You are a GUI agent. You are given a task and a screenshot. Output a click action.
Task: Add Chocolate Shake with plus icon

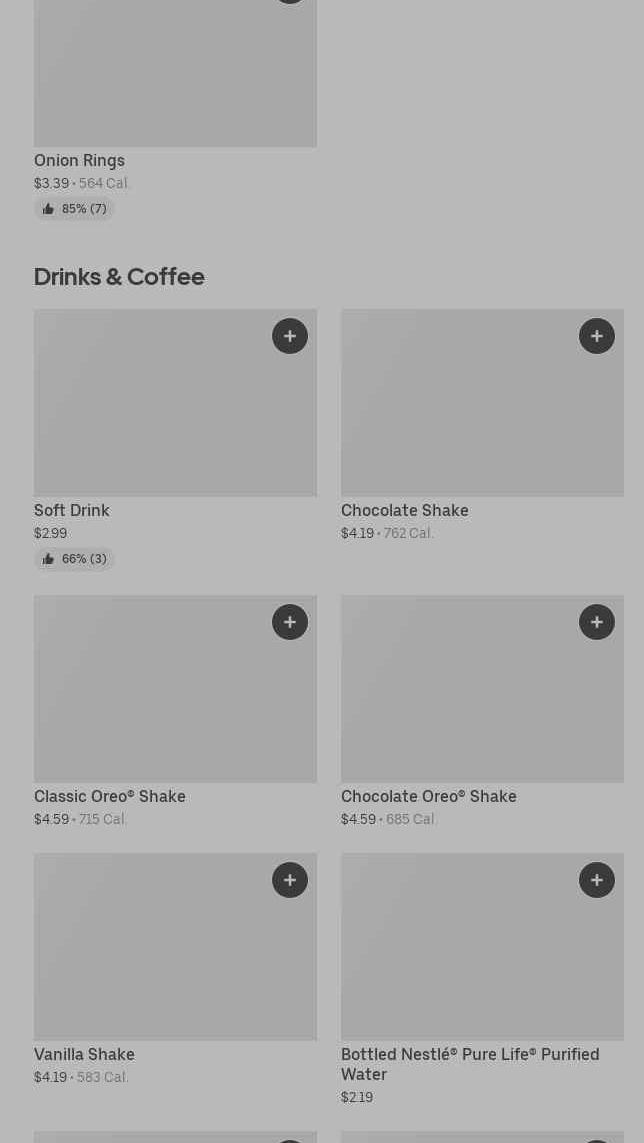click(x=597, y=336)
